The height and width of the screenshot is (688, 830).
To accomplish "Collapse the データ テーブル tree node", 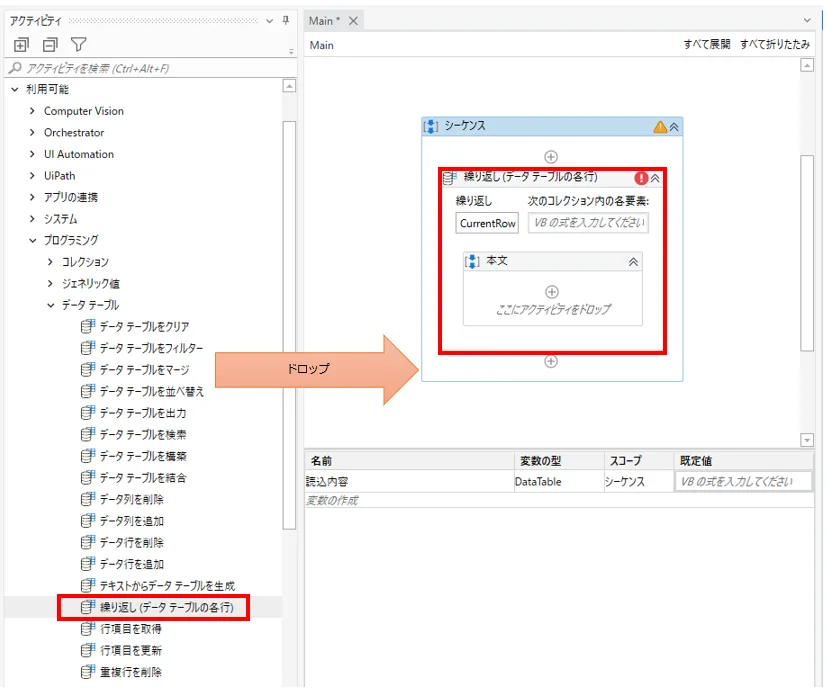I will (51, 305).
